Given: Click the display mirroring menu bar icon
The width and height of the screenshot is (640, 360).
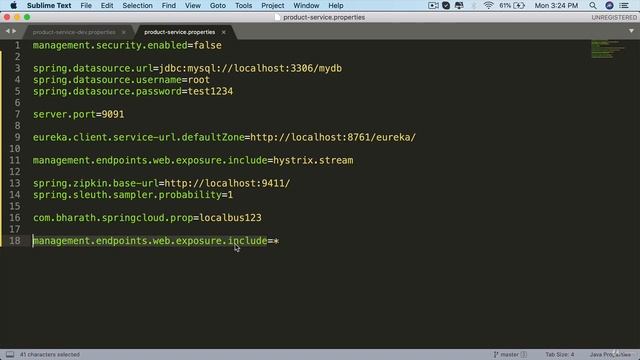Looking at the screenshot, I should 459,5.
